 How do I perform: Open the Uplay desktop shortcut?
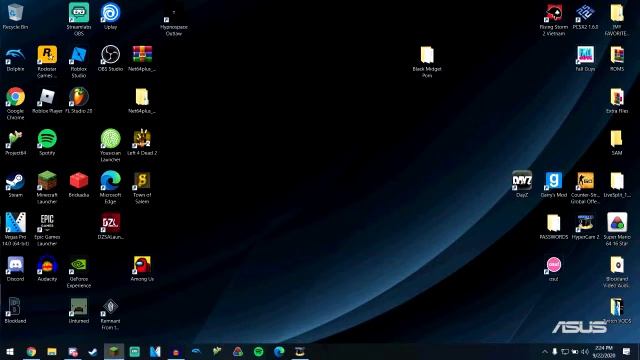click(110, 16)
